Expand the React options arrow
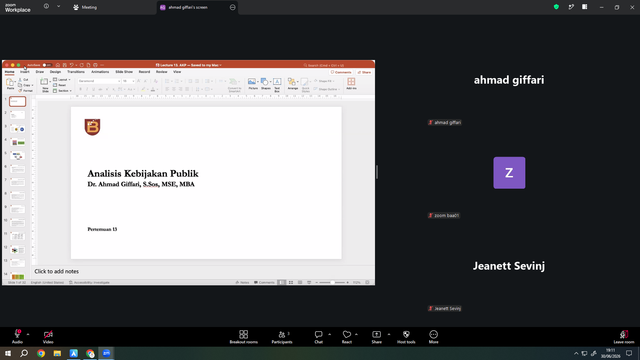 click(x=356, y=334)
